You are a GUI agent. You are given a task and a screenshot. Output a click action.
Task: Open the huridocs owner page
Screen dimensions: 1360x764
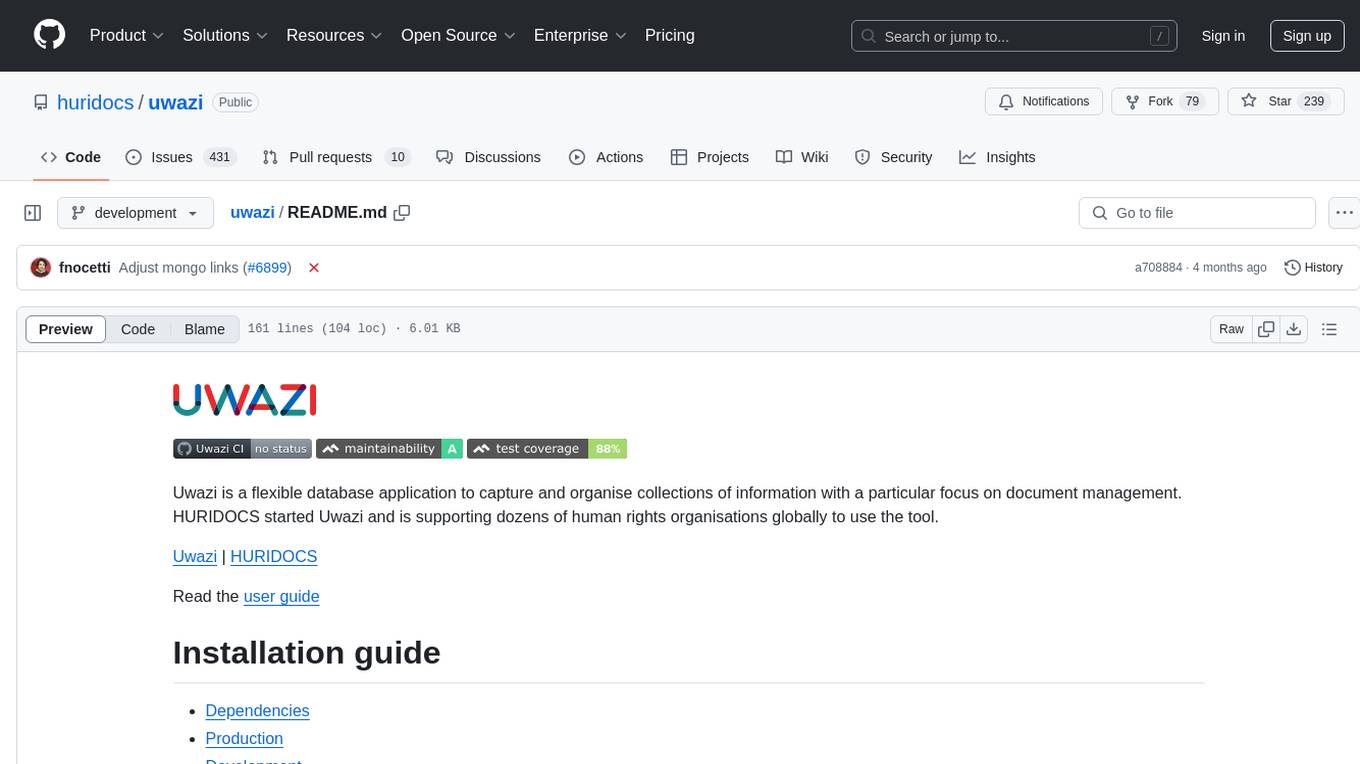pos(95,102)
